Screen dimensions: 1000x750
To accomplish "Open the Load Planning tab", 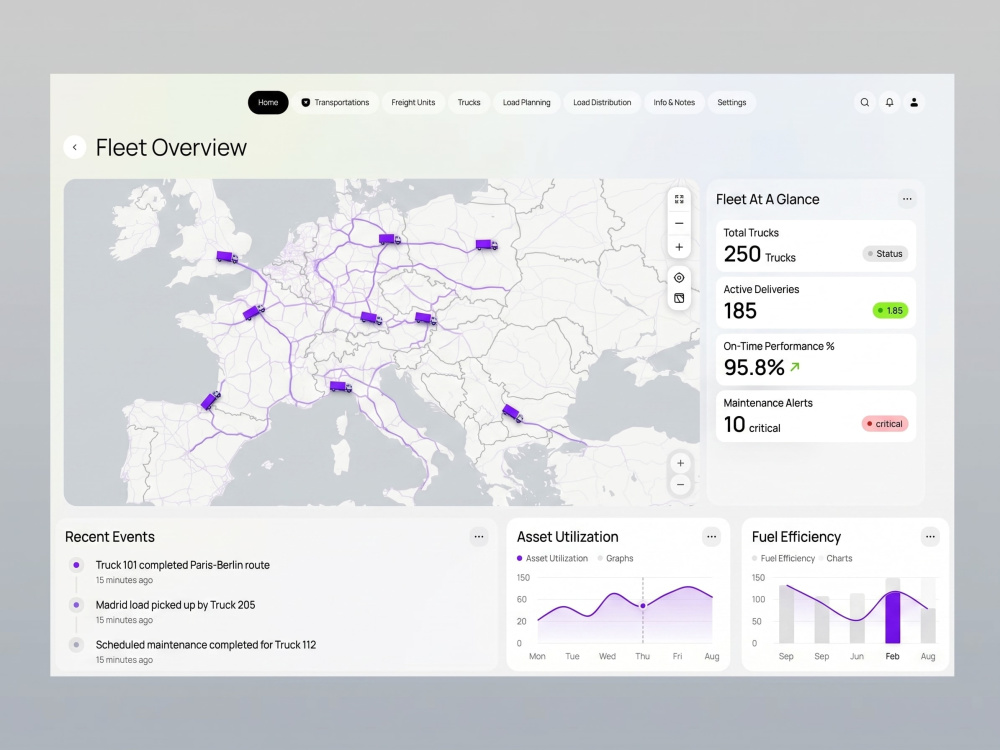I will click(526, 102).
